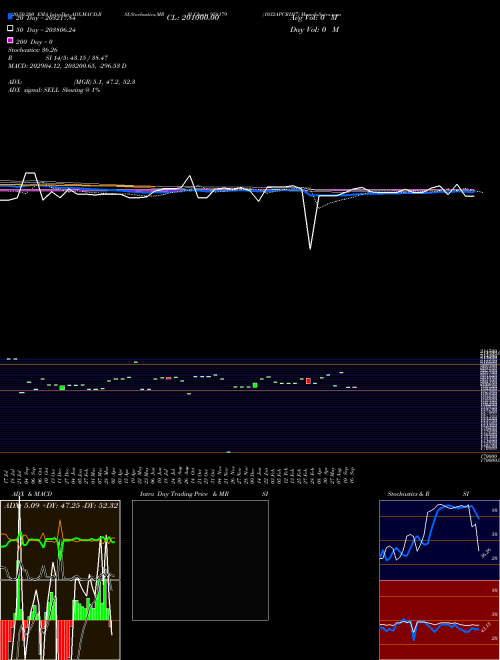Click the large red candle in candlestick strip

[308, 381]
